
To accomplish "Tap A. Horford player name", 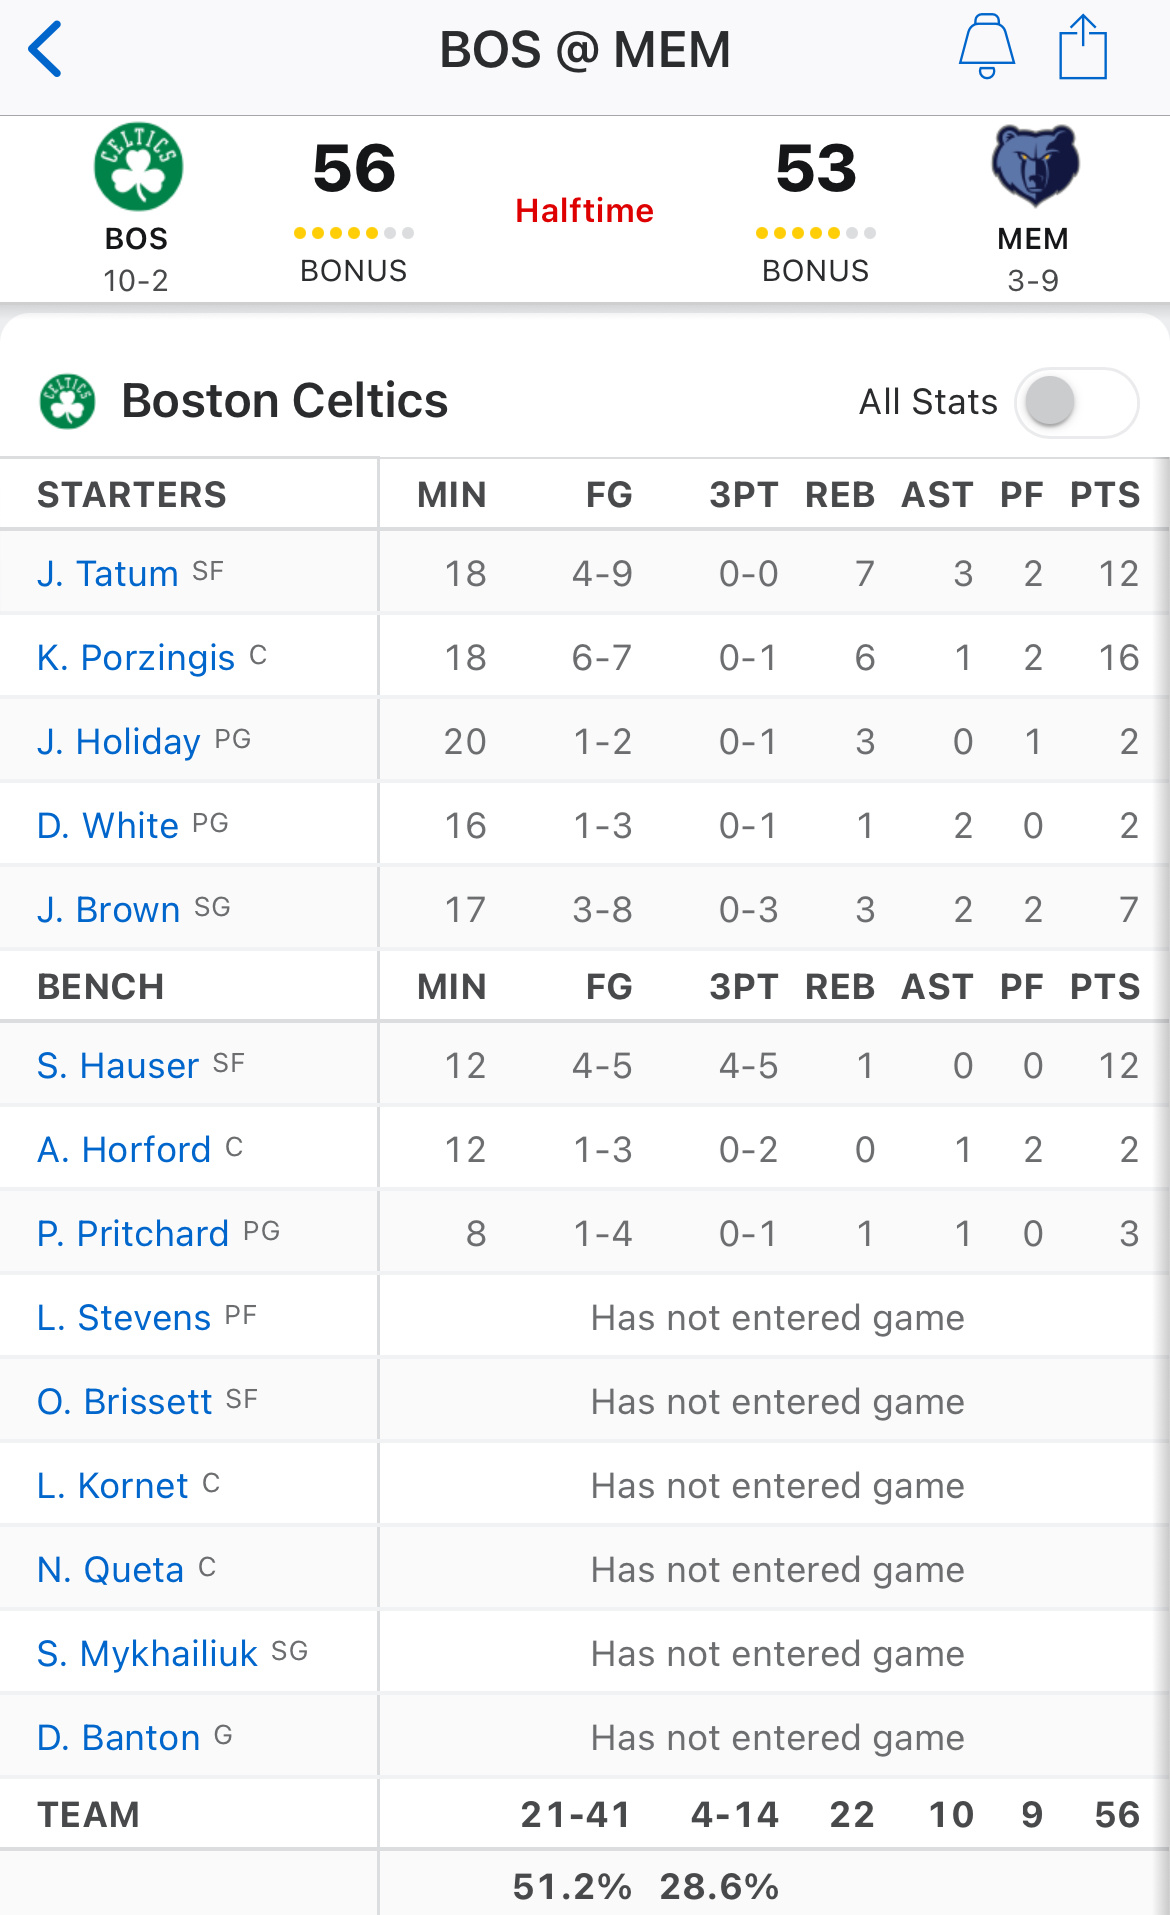I will pos(124,1150).
